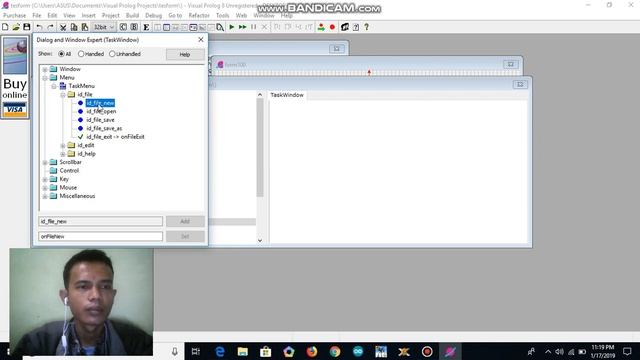Click the Redo arrow in the toolbar
This screenshot has height=360, width=640.
[x=50, y=27]
